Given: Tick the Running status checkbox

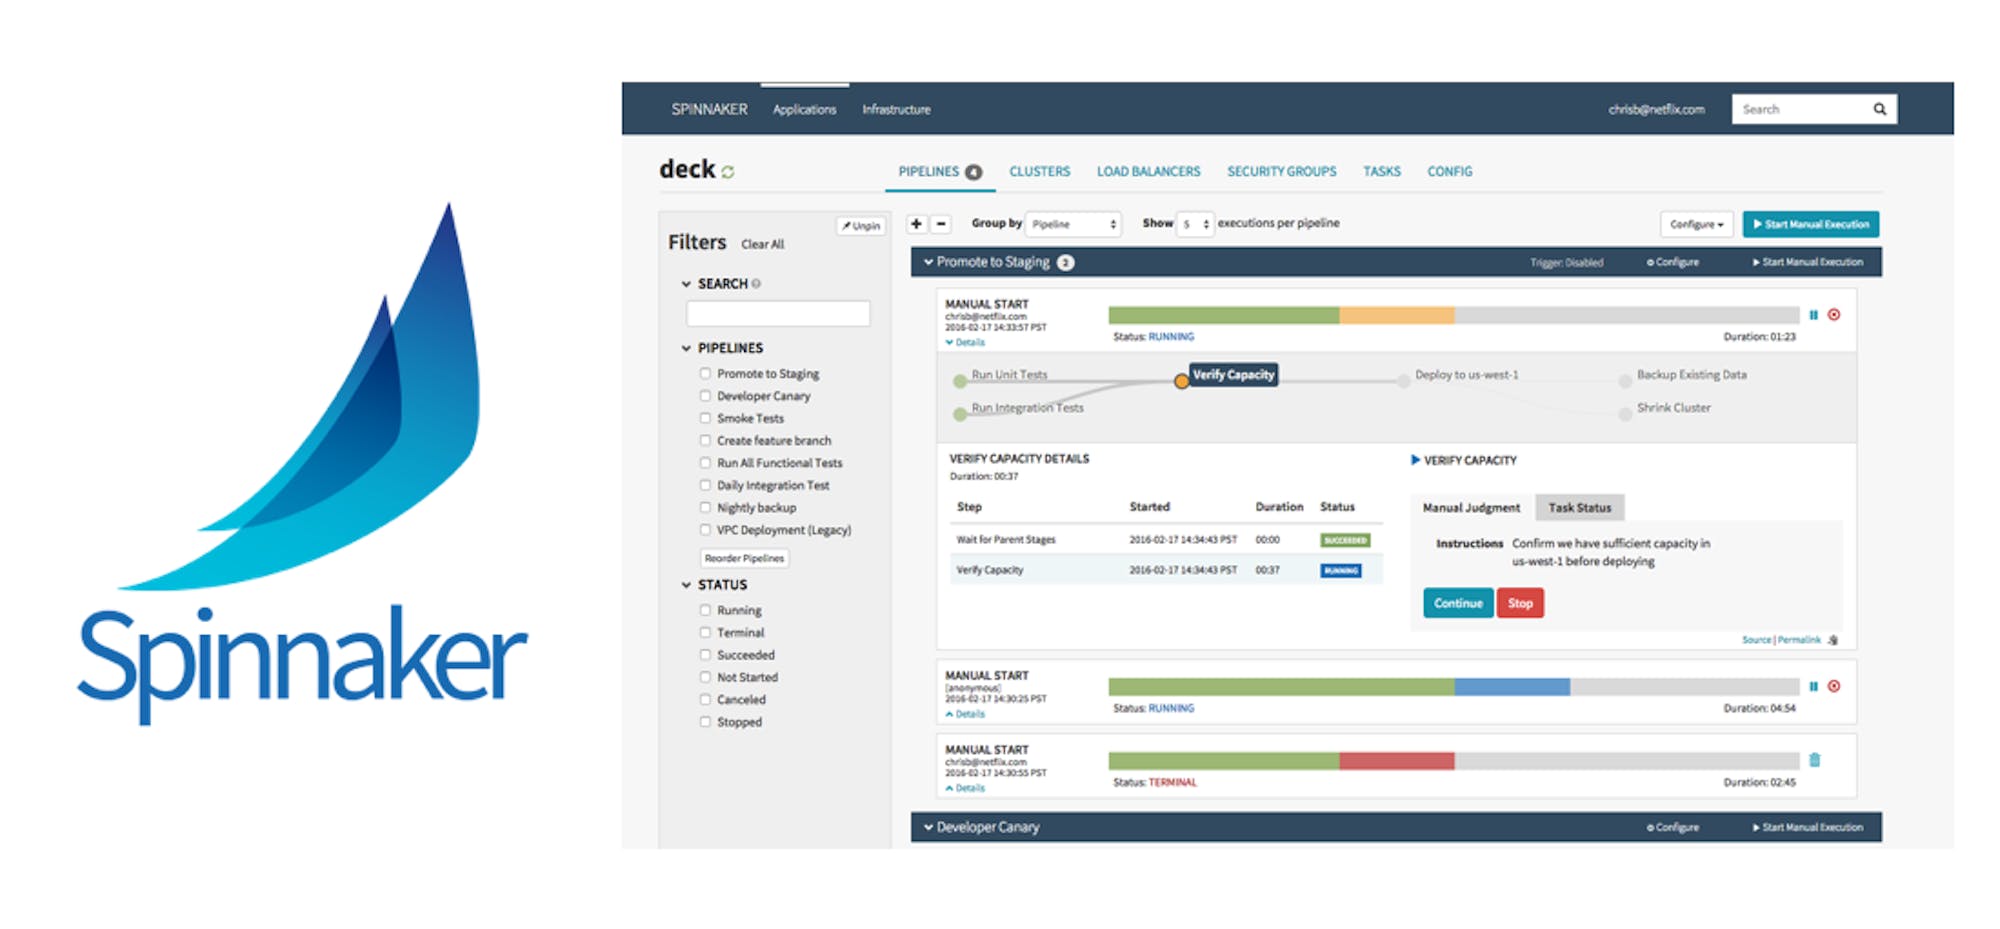Looking at the screenshot, I should pyautogui.click(x=705, y=610).
